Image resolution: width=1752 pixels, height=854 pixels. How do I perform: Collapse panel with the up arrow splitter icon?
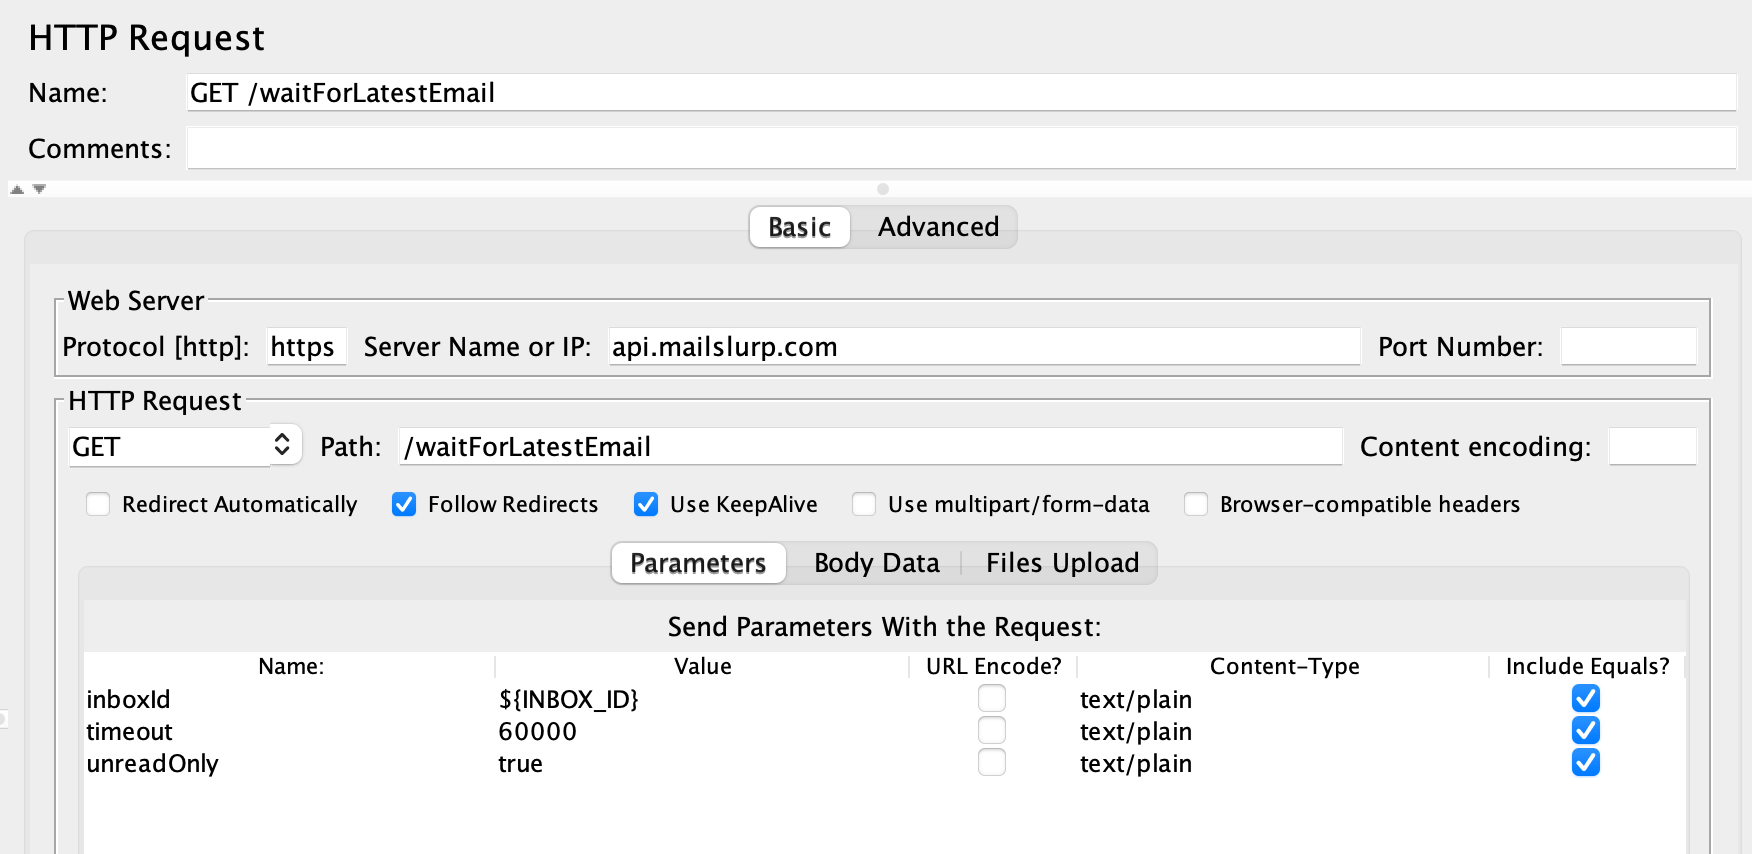tap(17, 189)
